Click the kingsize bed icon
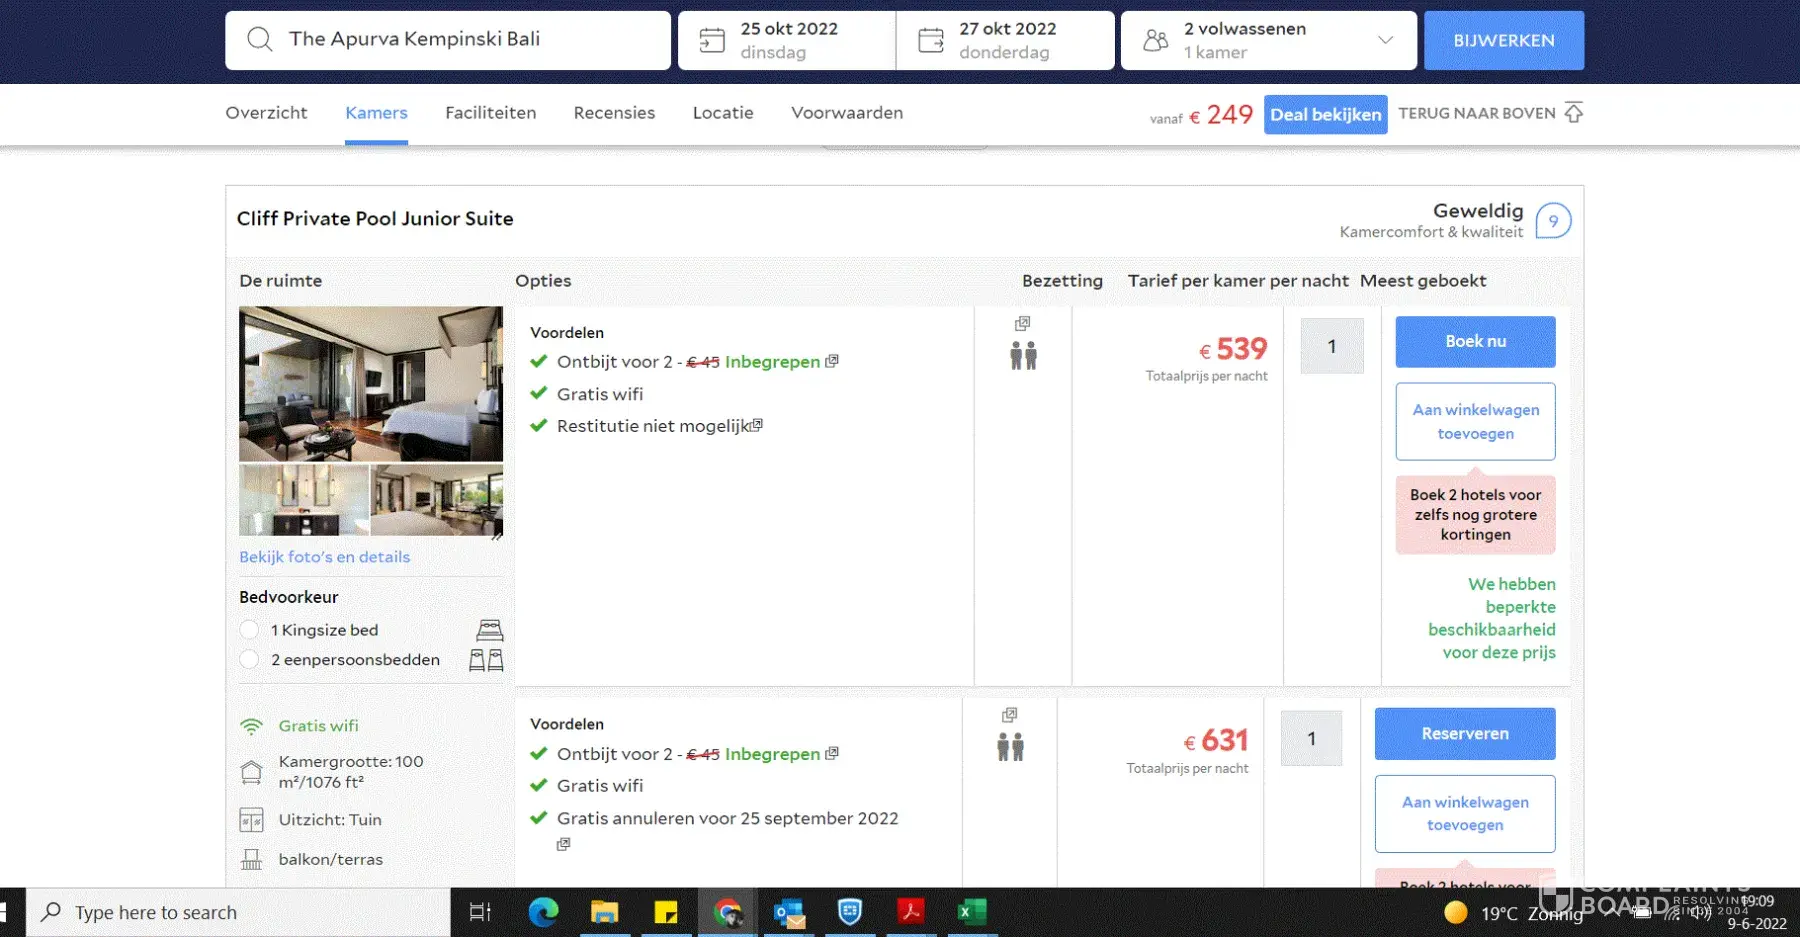The height and width of the screenshot is (937, 1800). coord(490,630)
